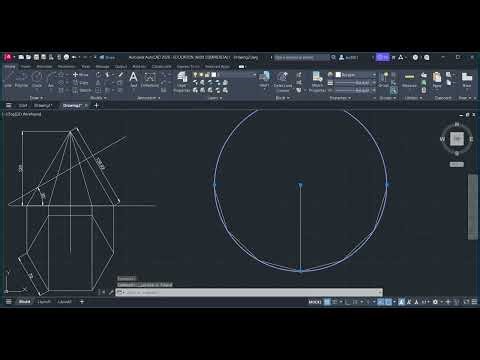Switch to the Model layout tab
Screen dimensions: 480x360
[x=24, y=302]
